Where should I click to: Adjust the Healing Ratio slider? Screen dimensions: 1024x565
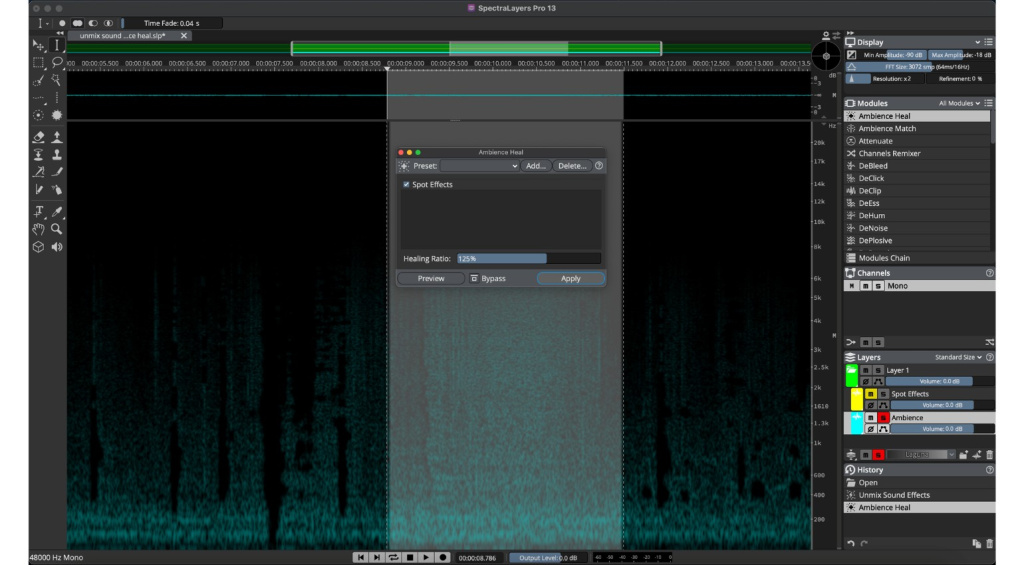(529, 259)
